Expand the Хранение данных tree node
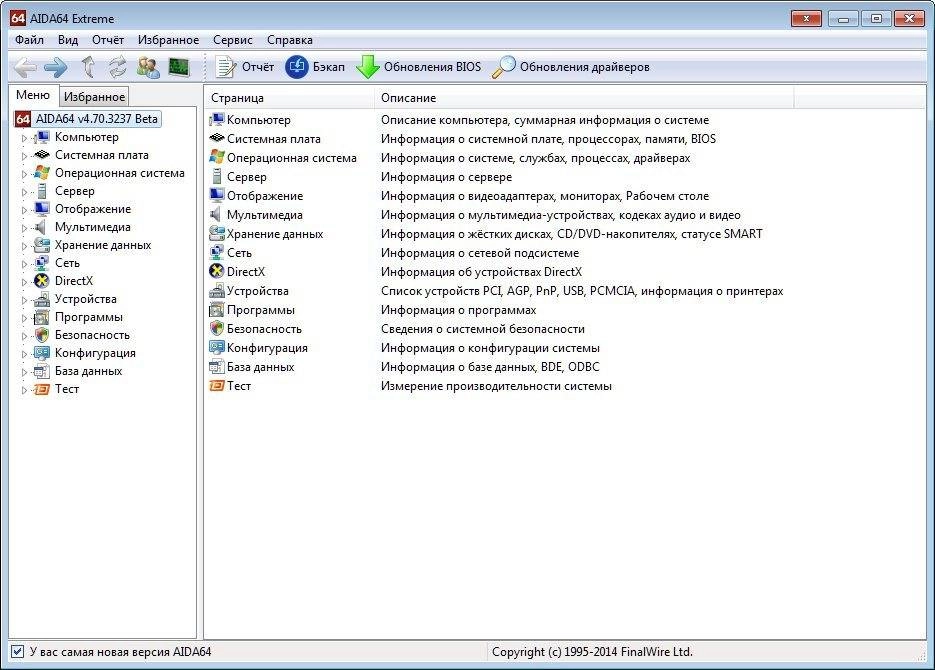 (x=24, y=246)
